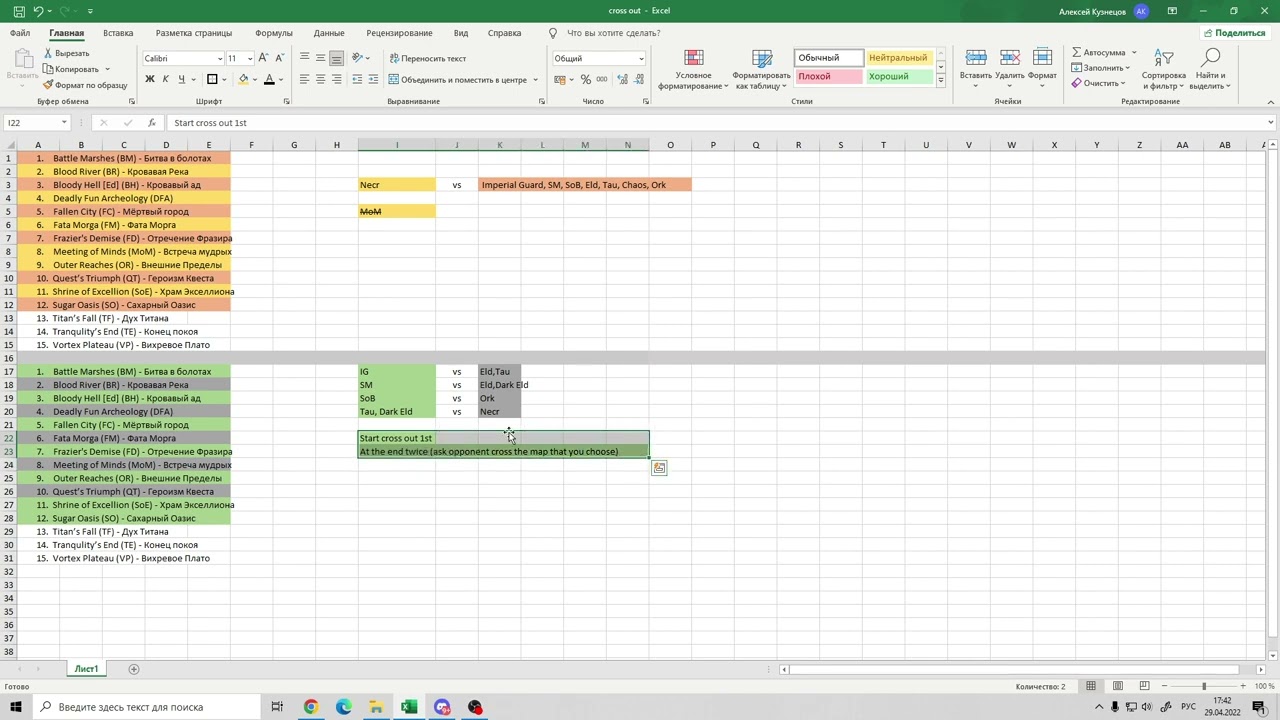Apply the Плохой cell style
The height and width of the screenshot is (720, 1280).
click(x=829, y=76)
